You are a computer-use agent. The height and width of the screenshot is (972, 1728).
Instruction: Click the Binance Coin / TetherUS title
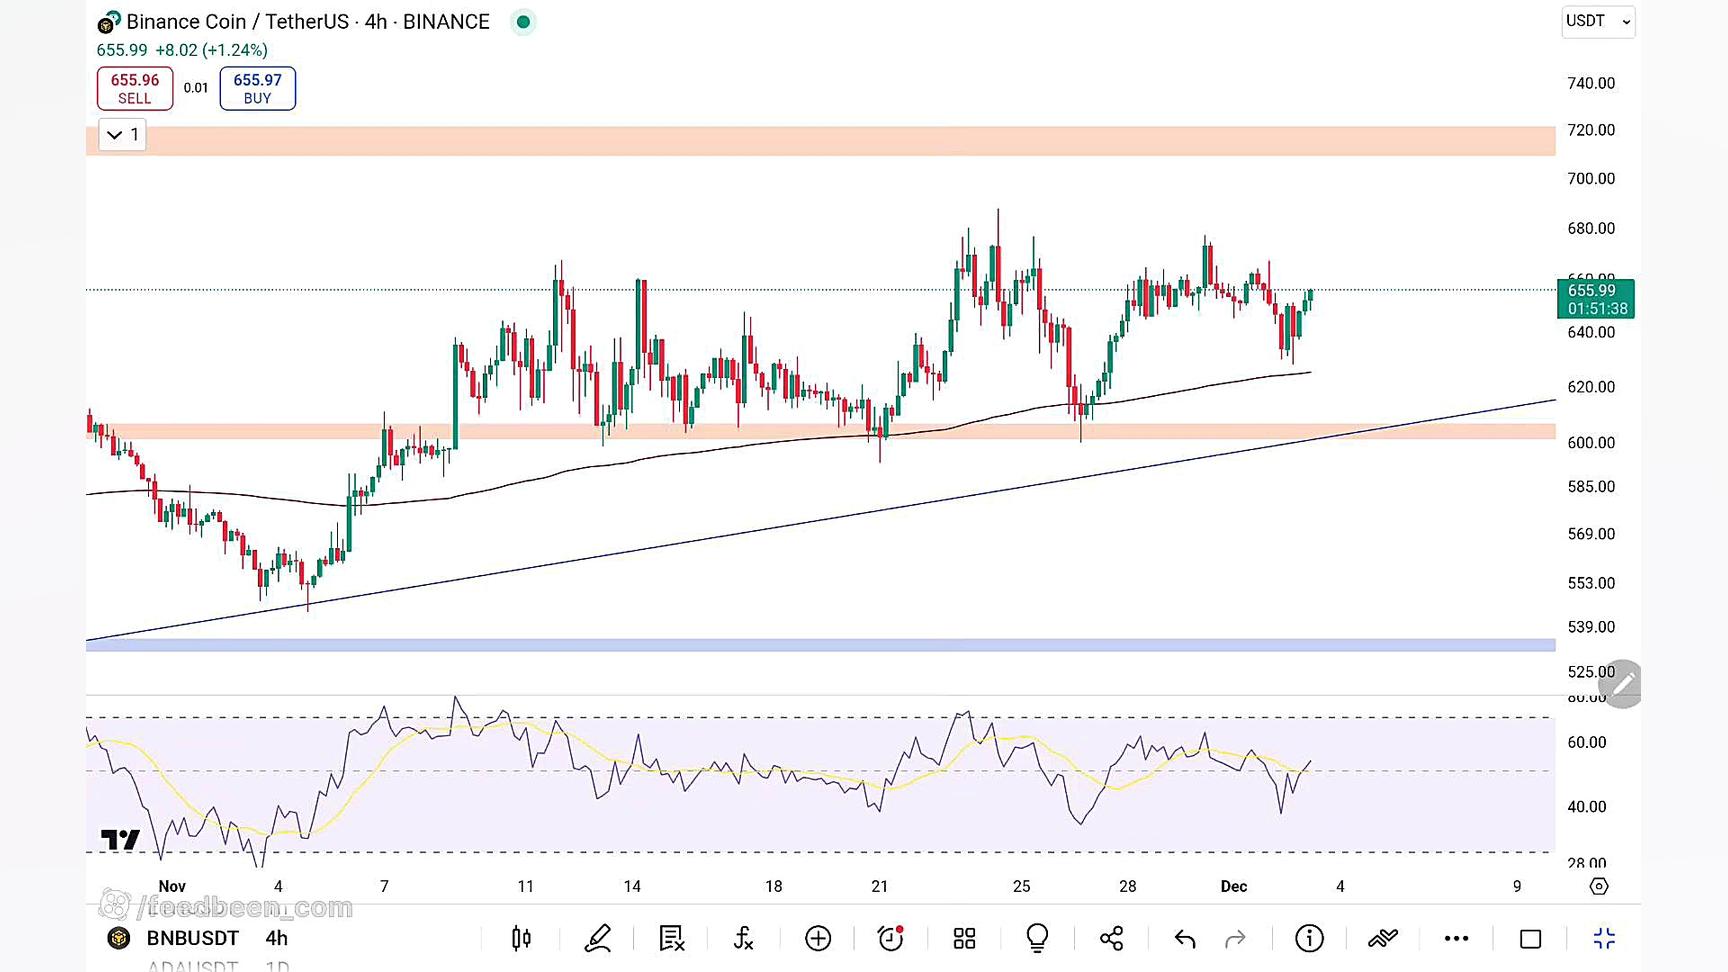(308, 22)
